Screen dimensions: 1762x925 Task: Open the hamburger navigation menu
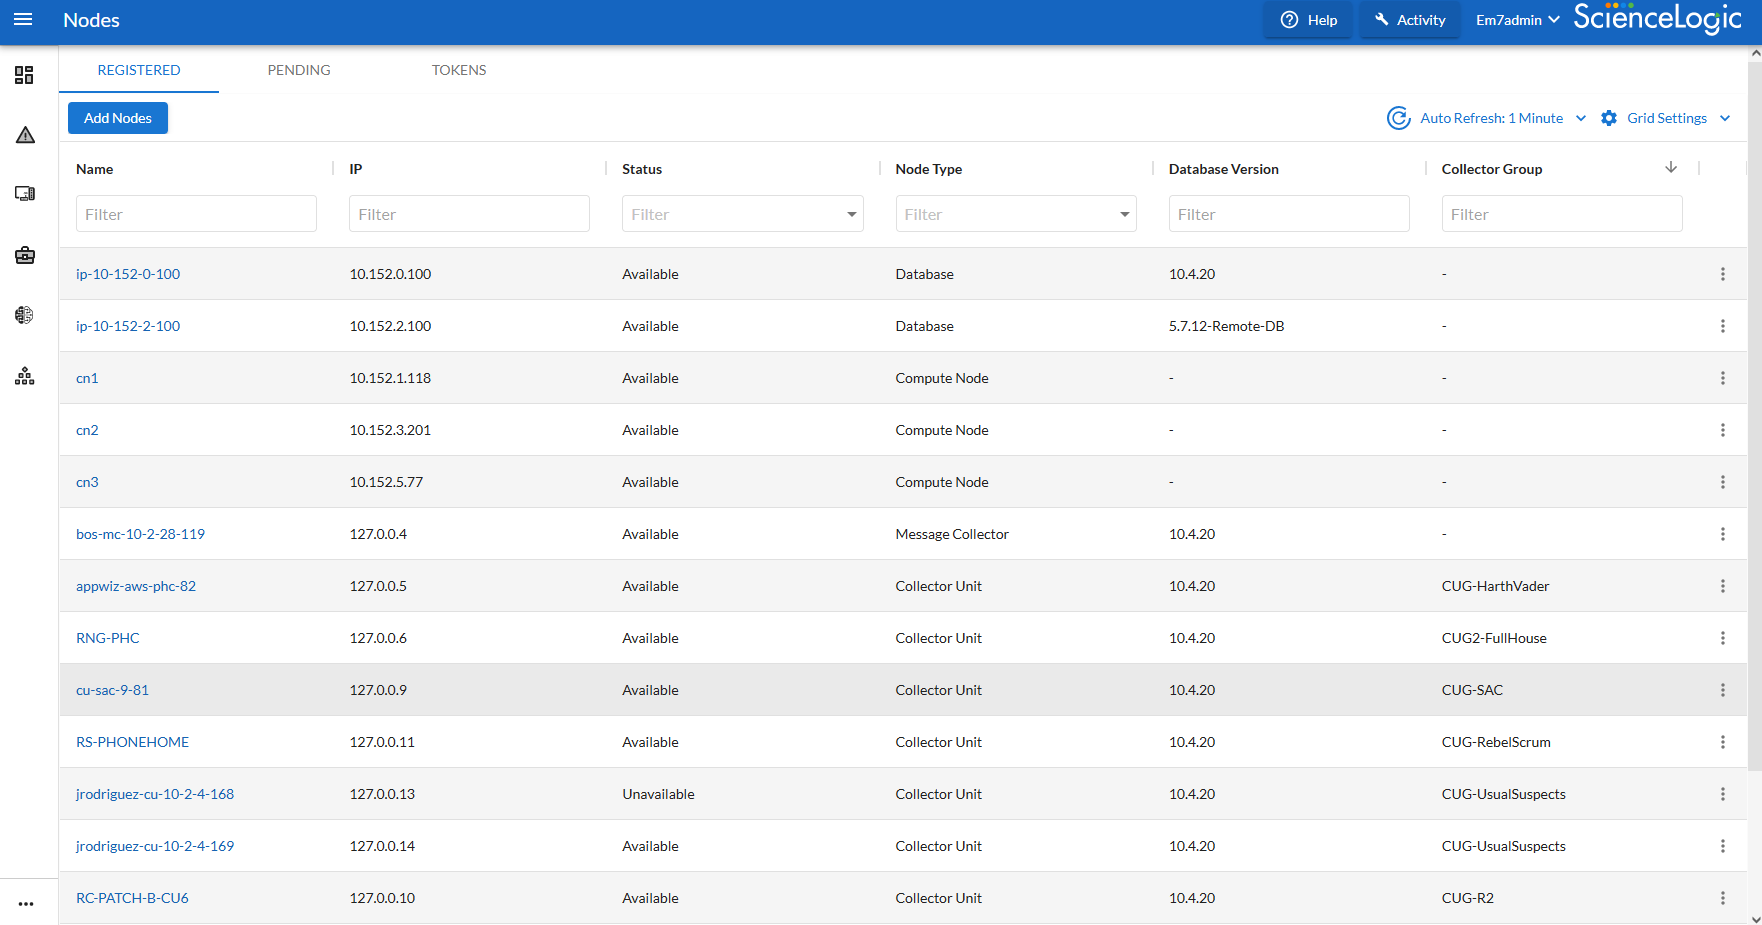pos(23,20)
